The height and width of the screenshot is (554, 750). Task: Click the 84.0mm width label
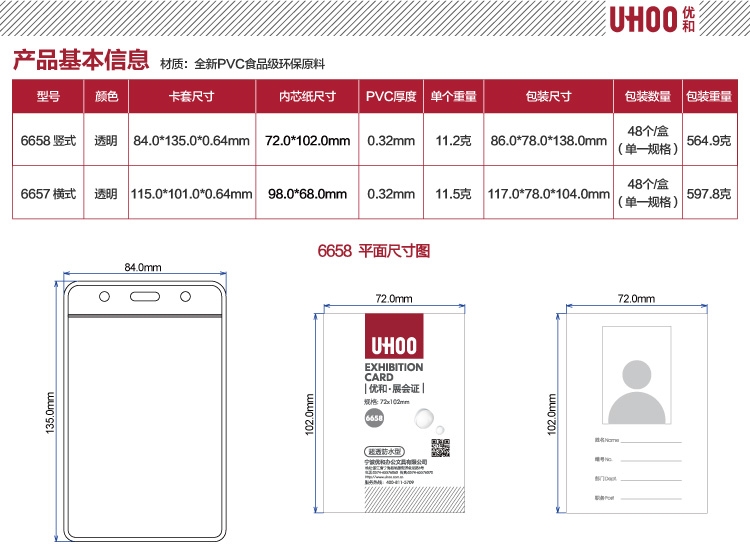pos(143,267)
